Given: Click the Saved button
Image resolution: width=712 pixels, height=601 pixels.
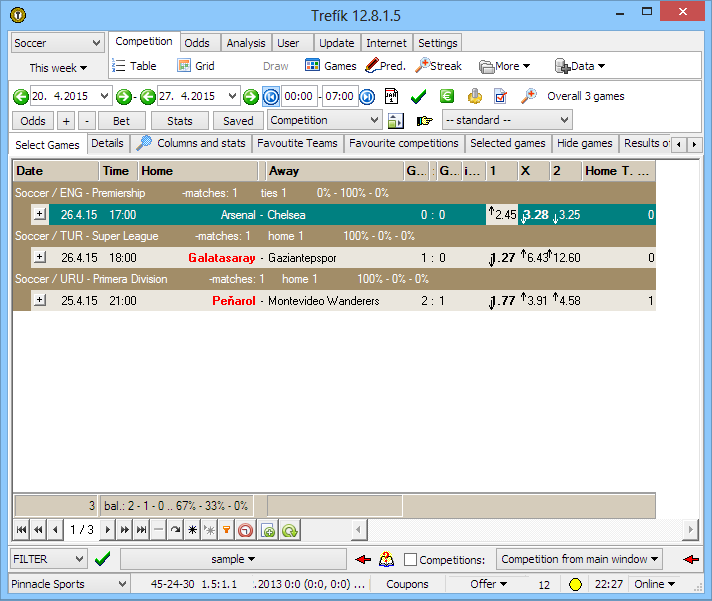Looking at the screenshot, I should (x=238, y=121).
